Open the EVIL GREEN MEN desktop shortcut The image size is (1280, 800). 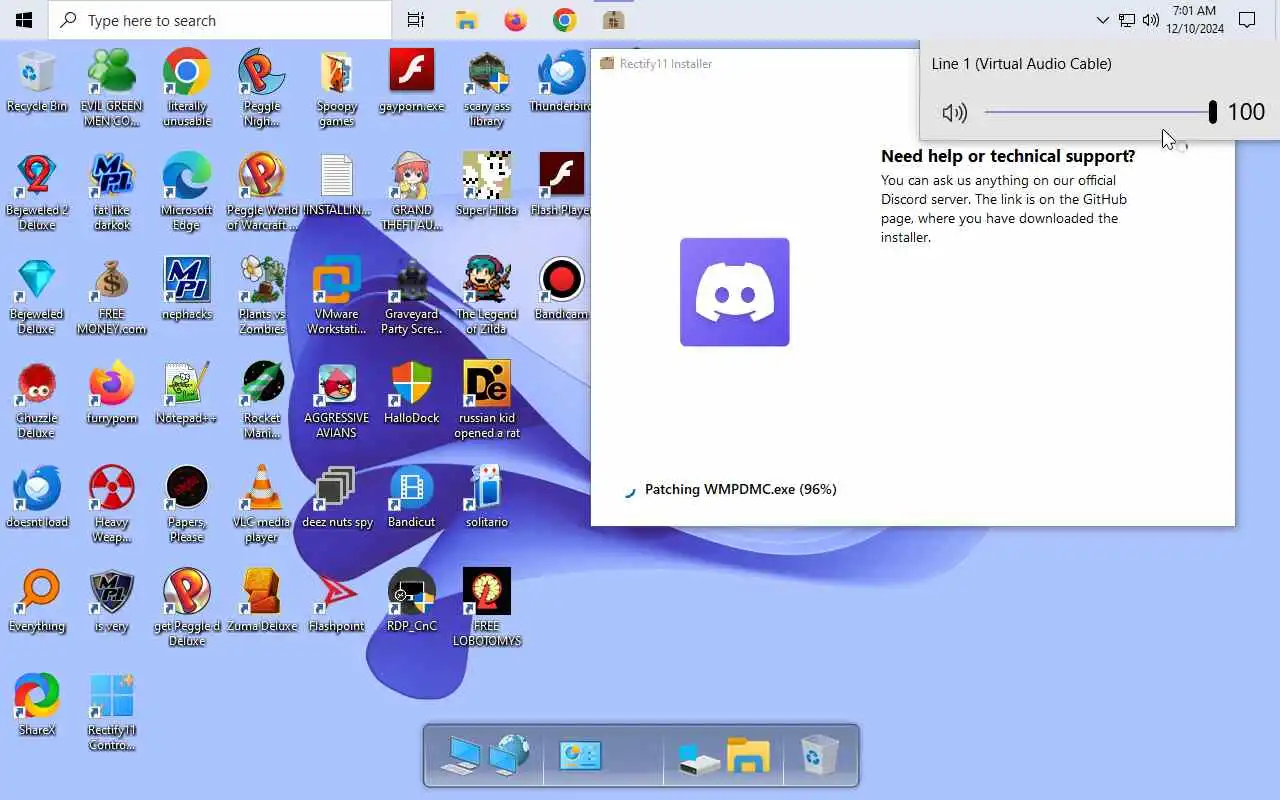(112, 88)
